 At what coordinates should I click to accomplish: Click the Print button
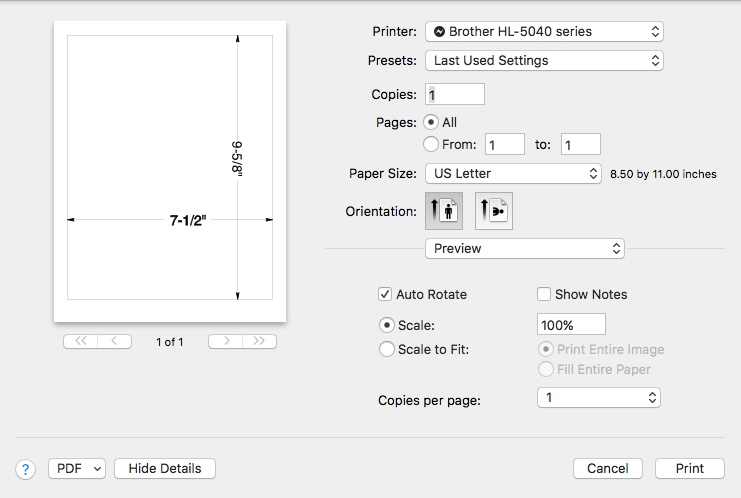[689, 468]
